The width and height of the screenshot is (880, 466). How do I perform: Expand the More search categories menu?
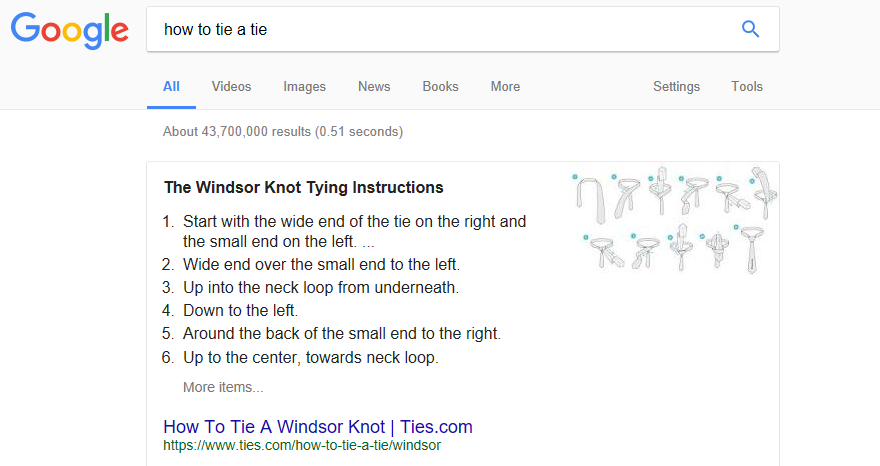tap(505, 87)
